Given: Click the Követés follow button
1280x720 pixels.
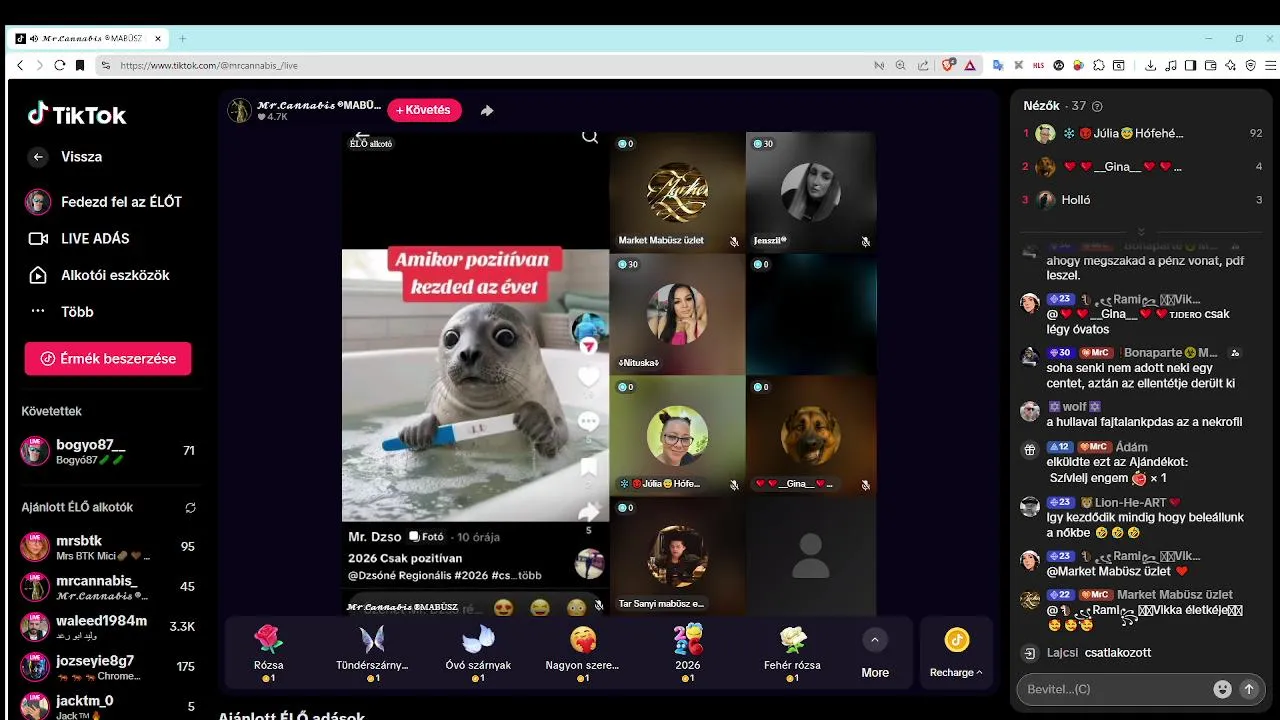Looking at the screenshot, I should click(424, 110).
